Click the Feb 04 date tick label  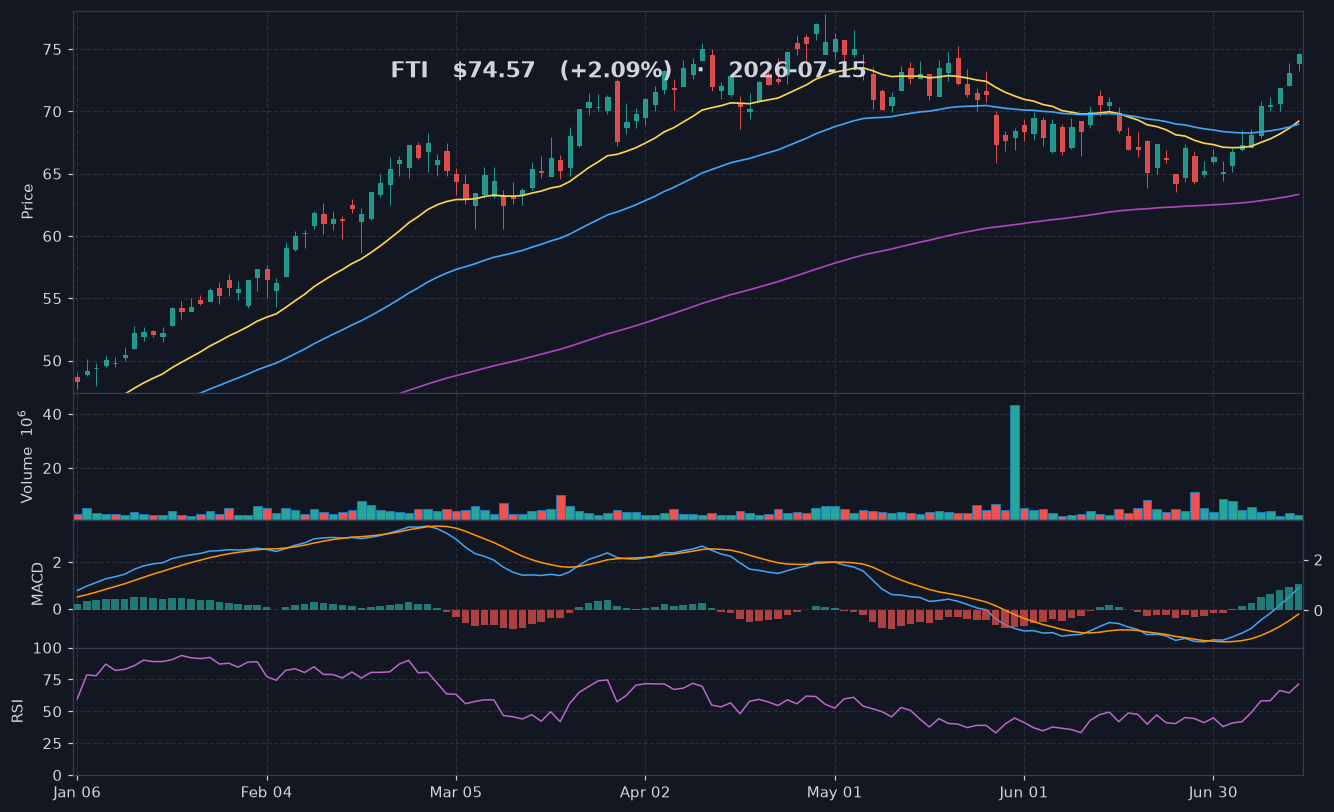pyautogui.click(x=267, y=792)
